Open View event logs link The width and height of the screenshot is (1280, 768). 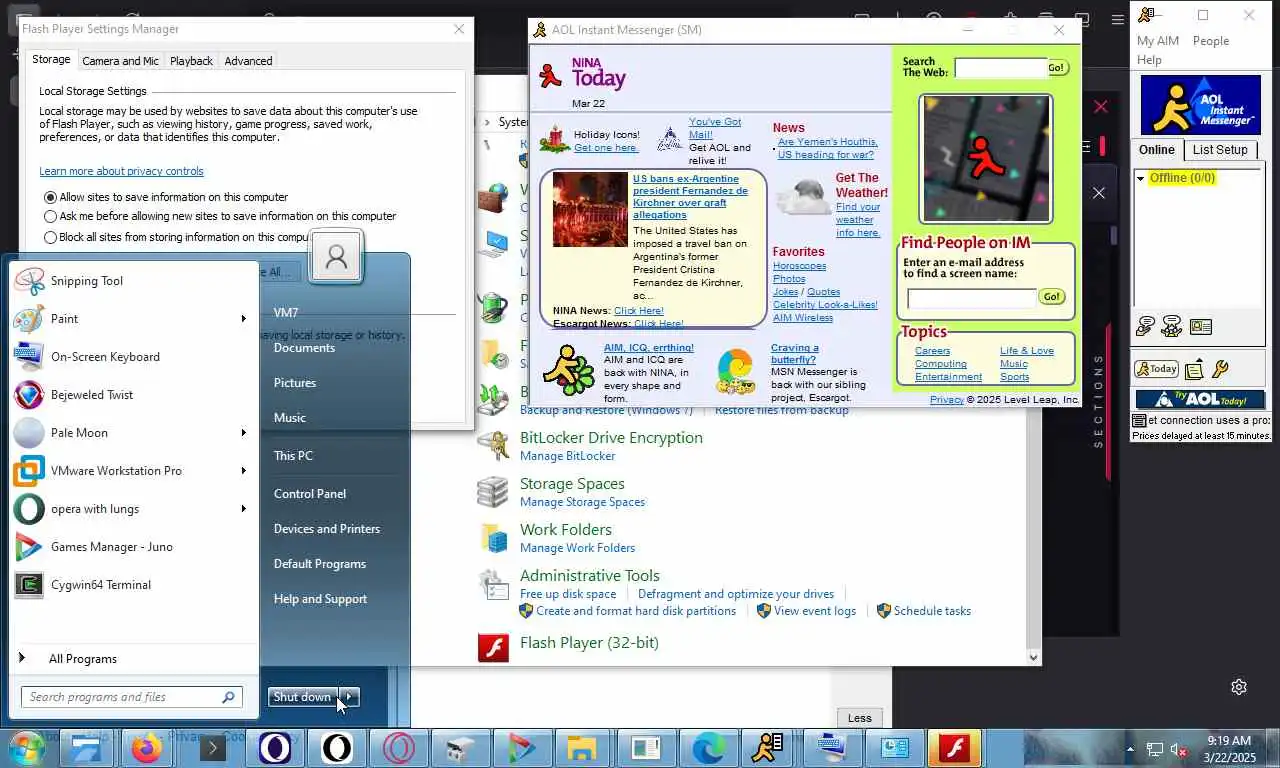[x=815, y=611]
